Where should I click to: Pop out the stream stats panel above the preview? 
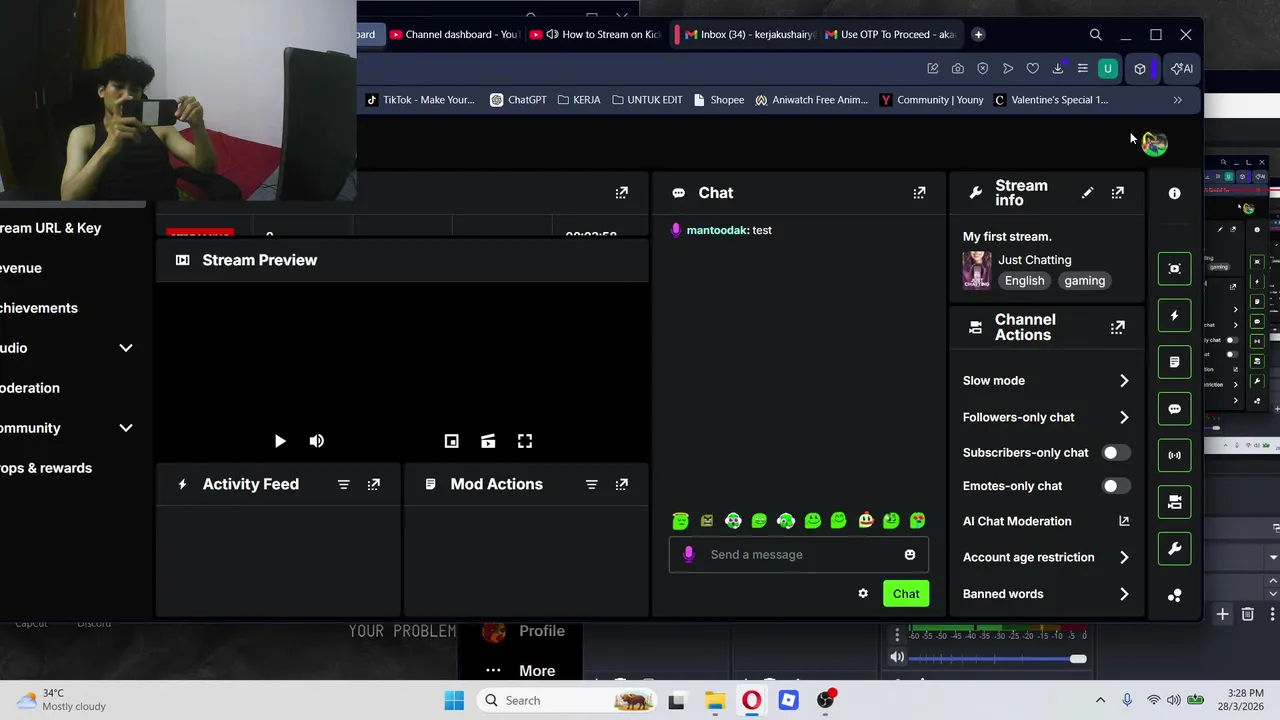tap(621, 193)
